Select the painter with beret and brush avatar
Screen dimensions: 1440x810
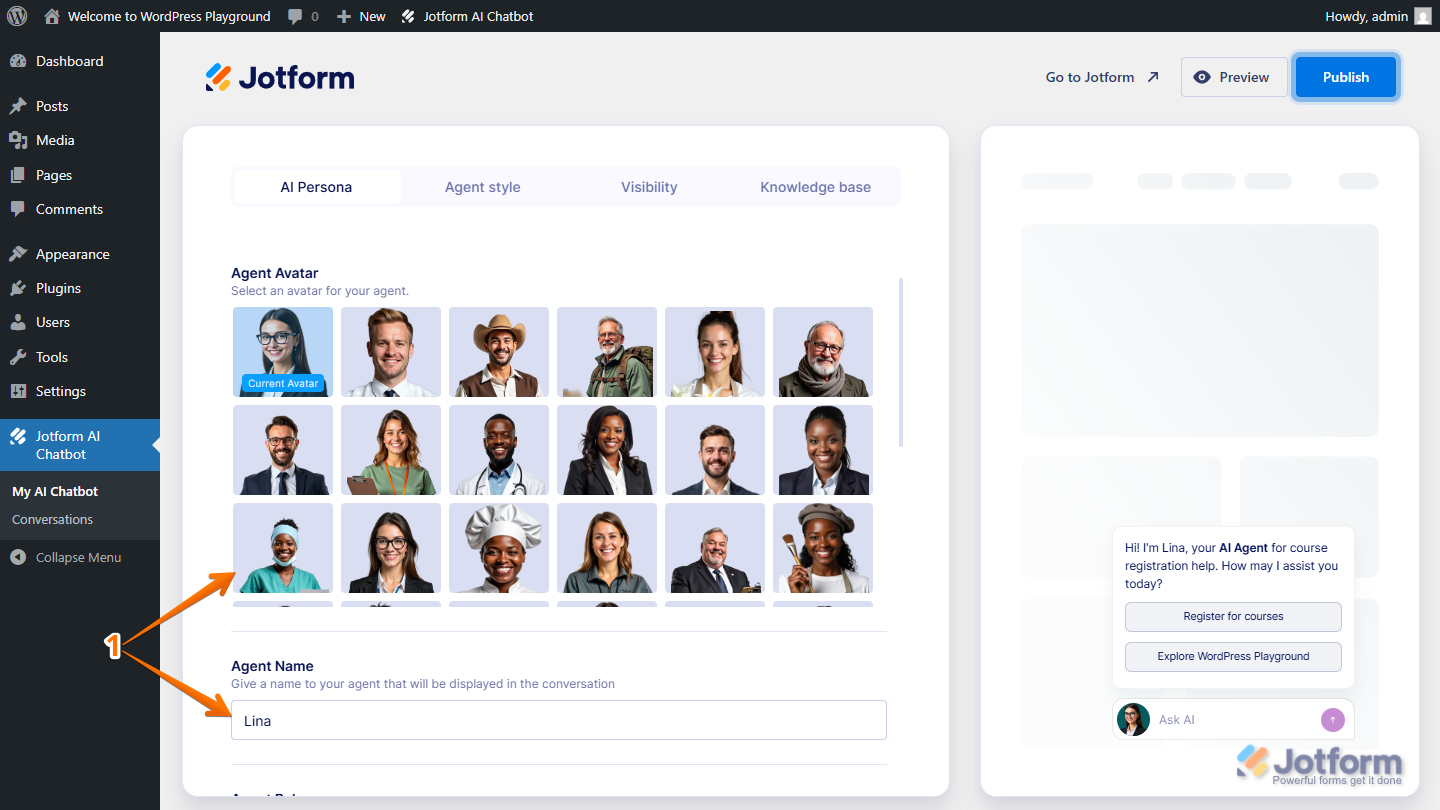(x=823, y=548)
